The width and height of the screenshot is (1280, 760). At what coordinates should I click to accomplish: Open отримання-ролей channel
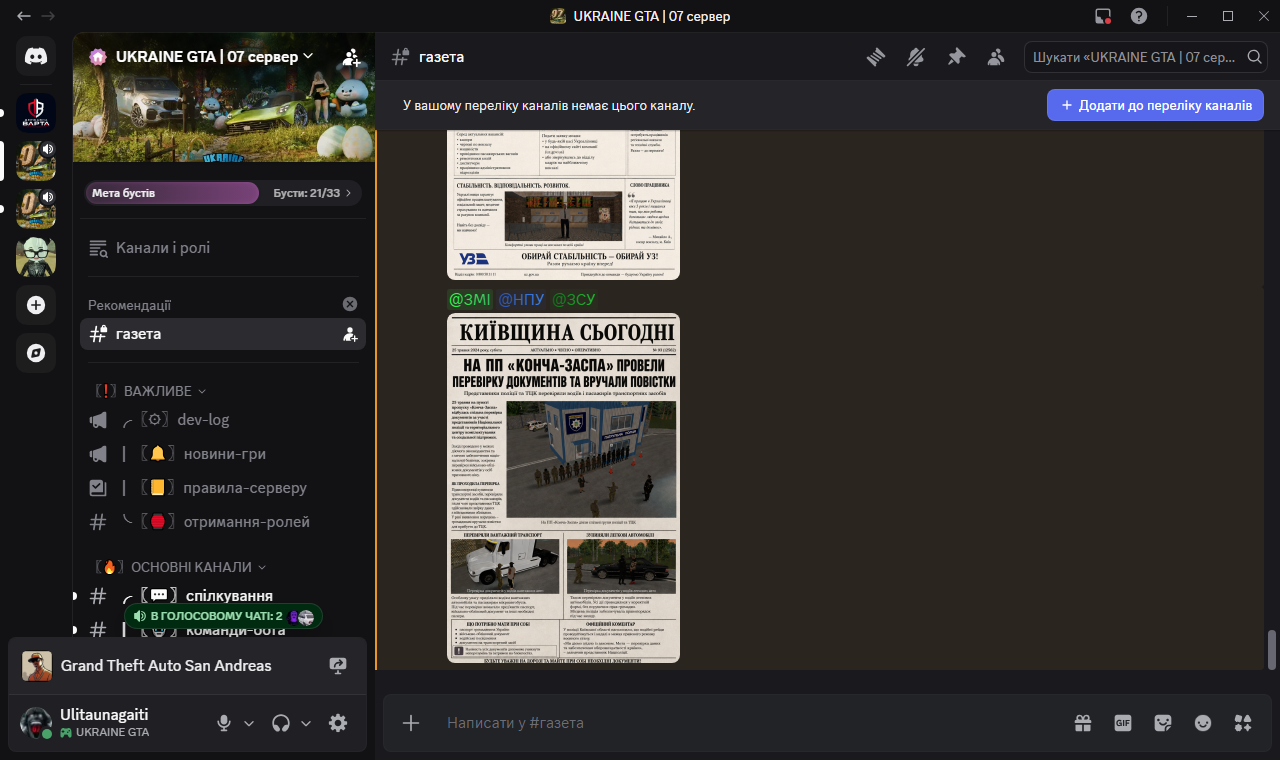coord(222,522)
